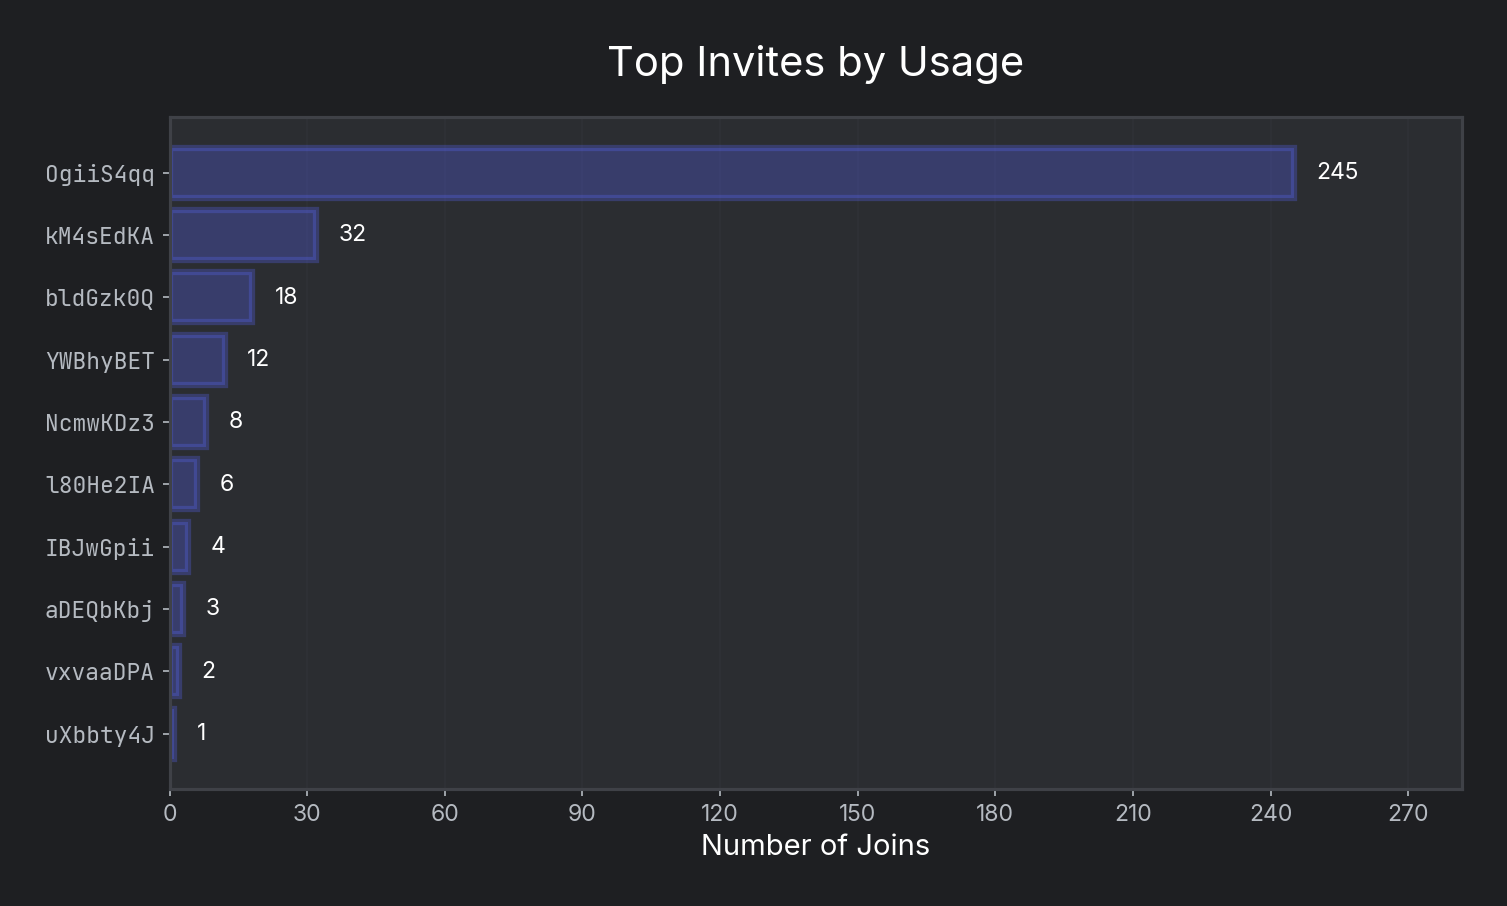Click the uXbbty4J invite label
Image resolution: width=1507 pixels, height=906 pixels.
(100, 735)
